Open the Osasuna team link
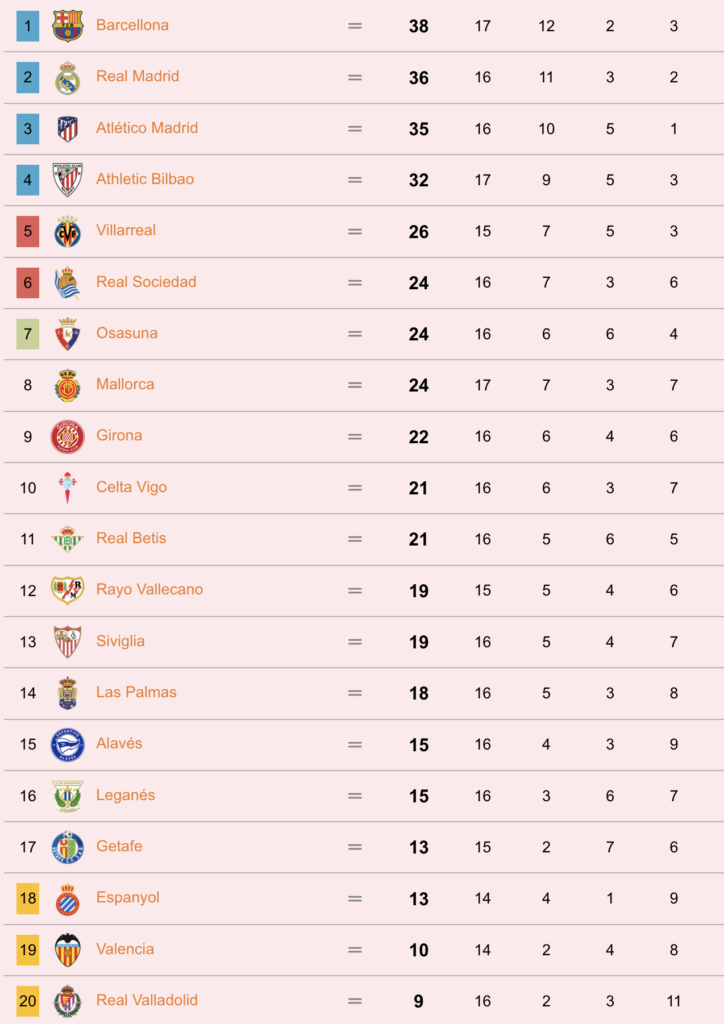The image size is (724, 1024). coord(127,333)
